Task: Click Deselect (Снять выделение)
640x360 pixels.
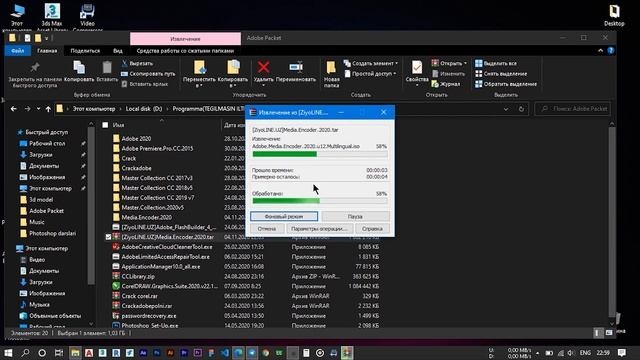Action: point(501,74)
